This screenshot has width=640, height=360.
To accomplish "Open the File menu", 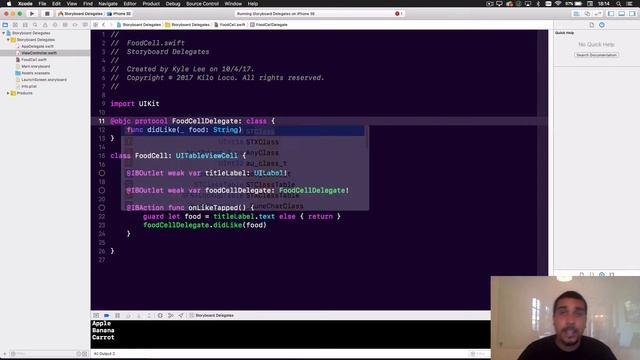I will click(42, 4).
